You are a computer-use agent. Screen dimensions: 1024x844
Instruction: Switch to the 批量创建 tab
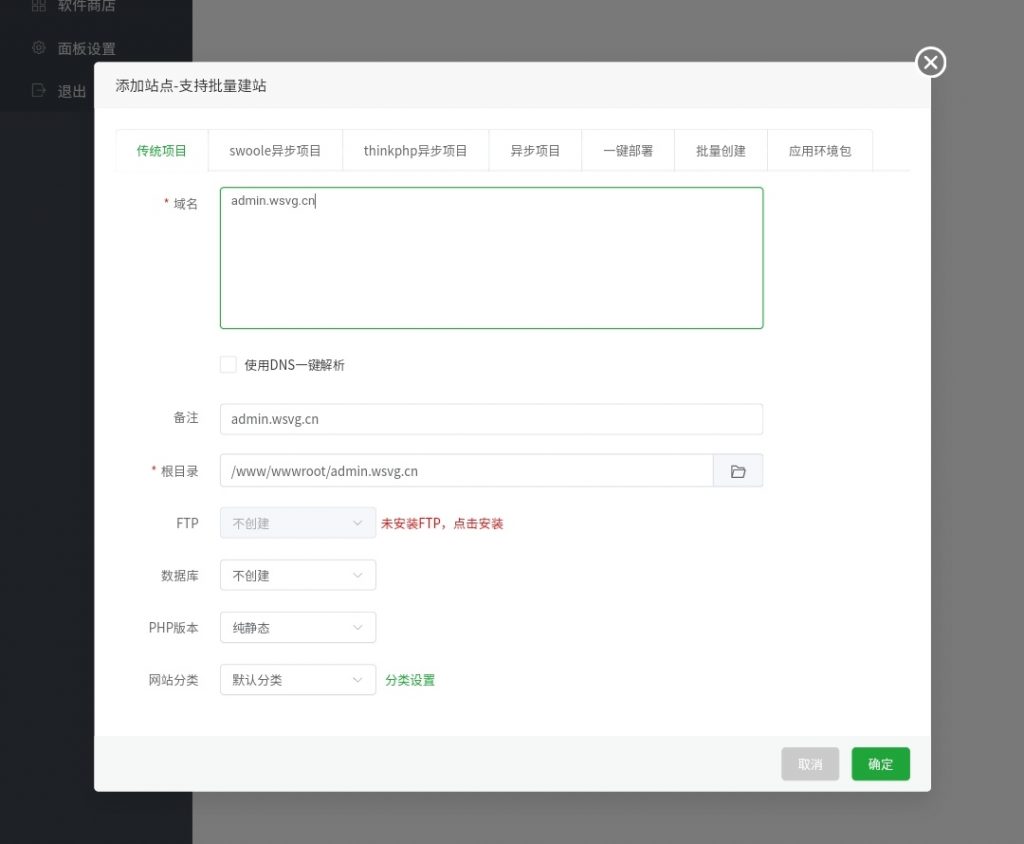pos(721,151)
